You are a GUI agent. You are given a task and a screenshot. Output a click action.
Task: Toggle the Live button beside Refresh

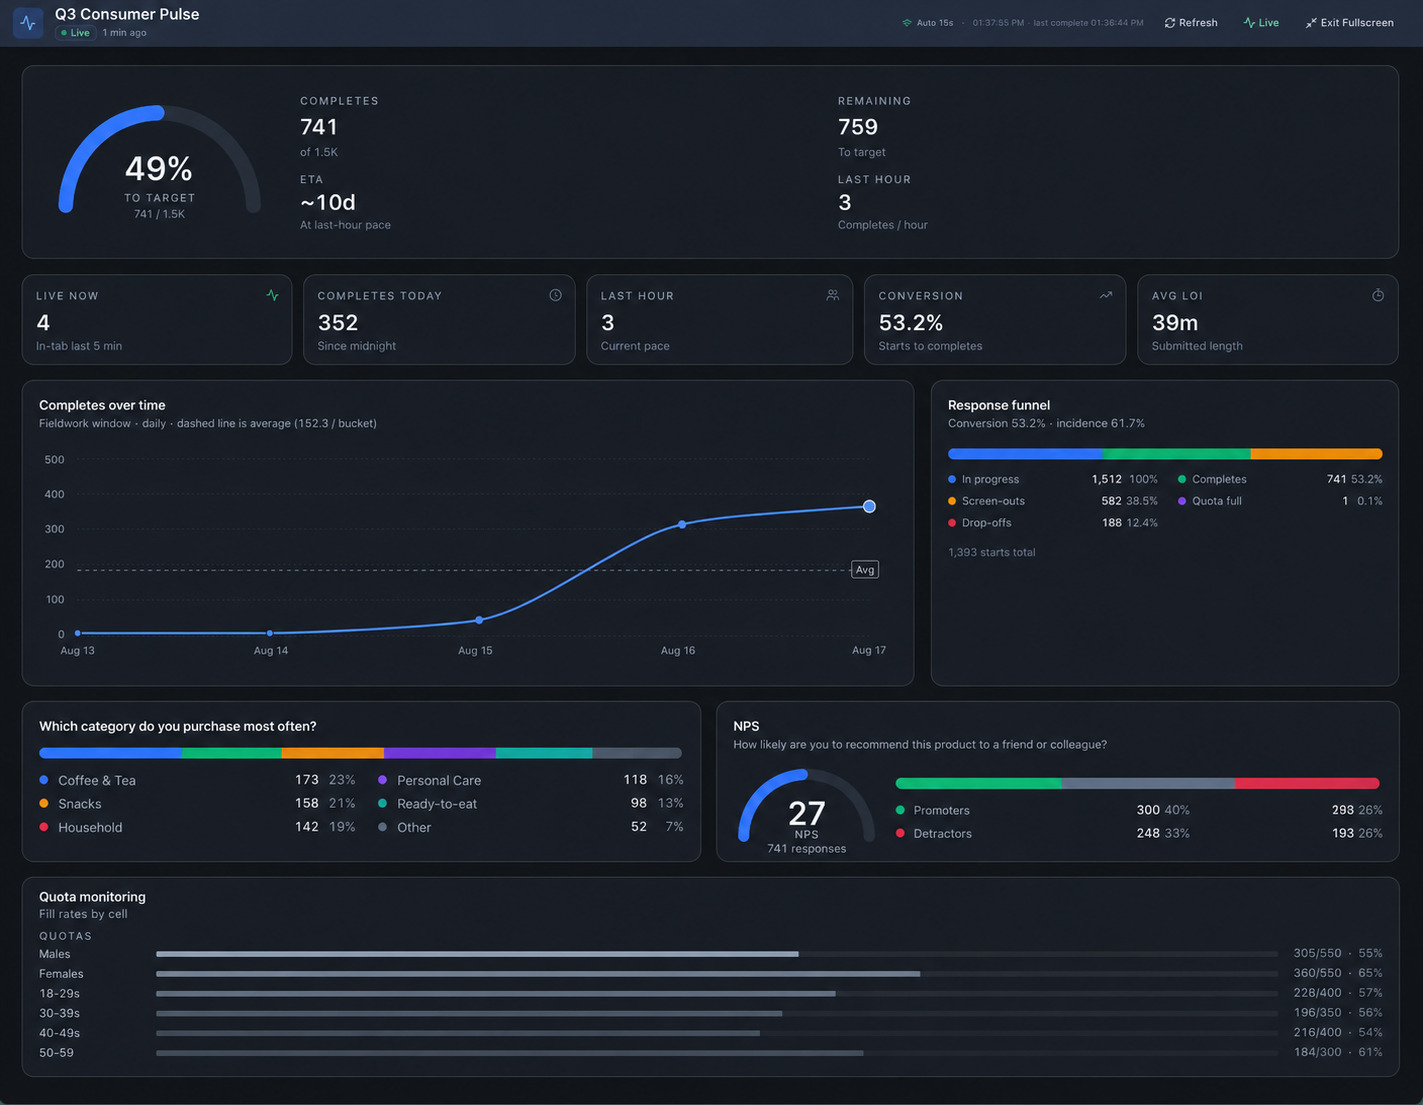(1261, 23)
